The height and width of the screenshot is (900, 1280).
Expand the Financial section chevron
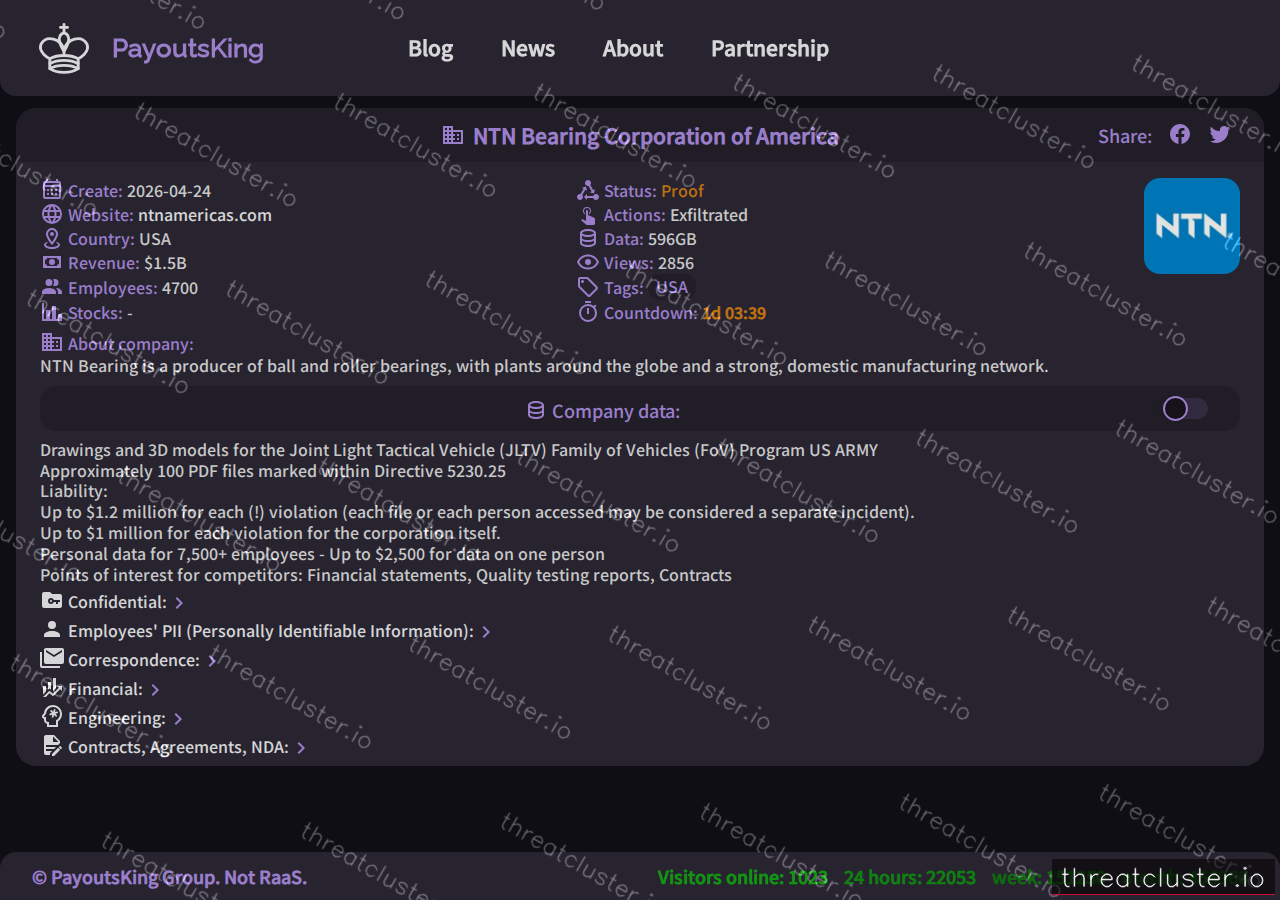pos(155,690)
